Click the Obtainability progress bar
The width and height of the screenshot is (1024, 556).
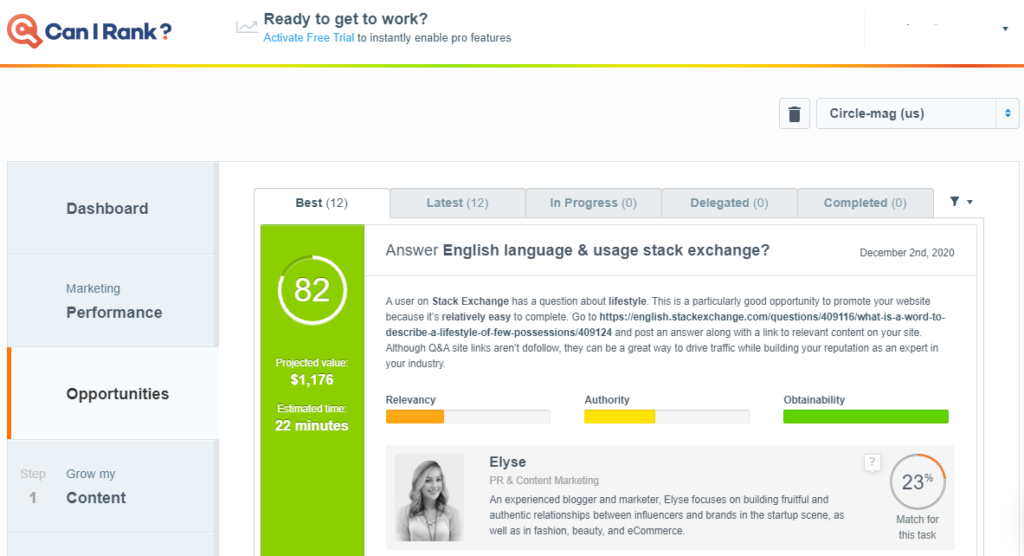[865, 416]
